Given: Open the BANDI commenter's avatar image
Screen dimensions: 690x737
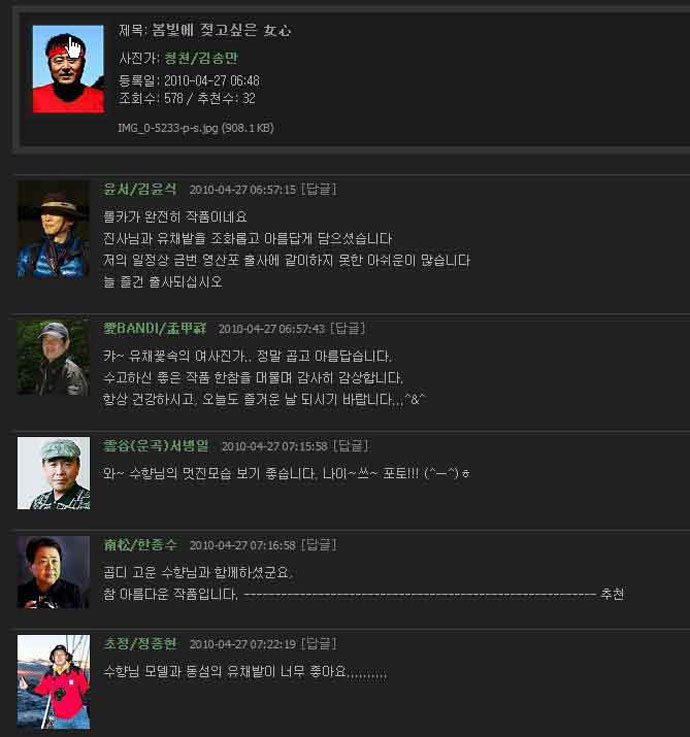Looking at the screenshot, I should (x=53, y=357).
